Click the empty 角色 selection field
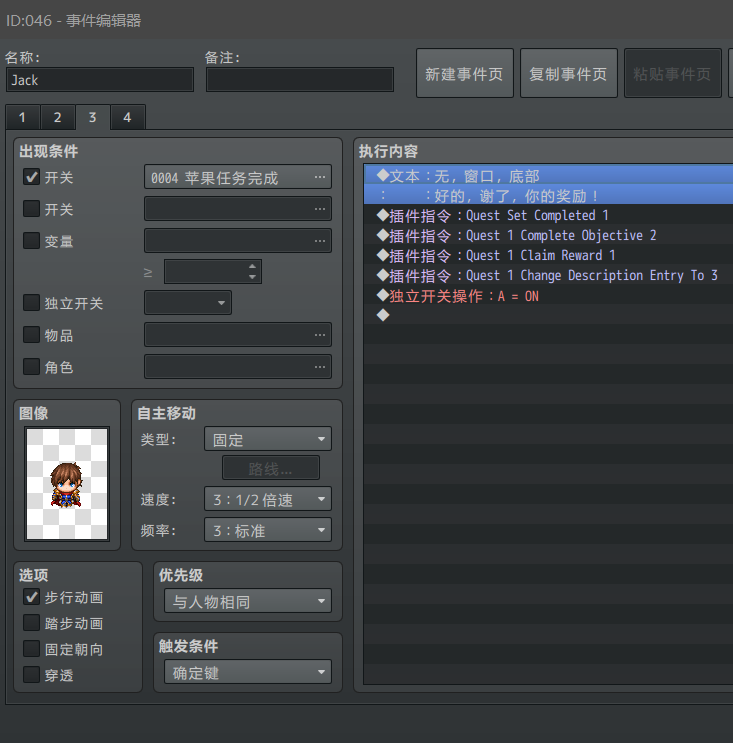Viewport: 733px width, 743px height. pos(238,367)
